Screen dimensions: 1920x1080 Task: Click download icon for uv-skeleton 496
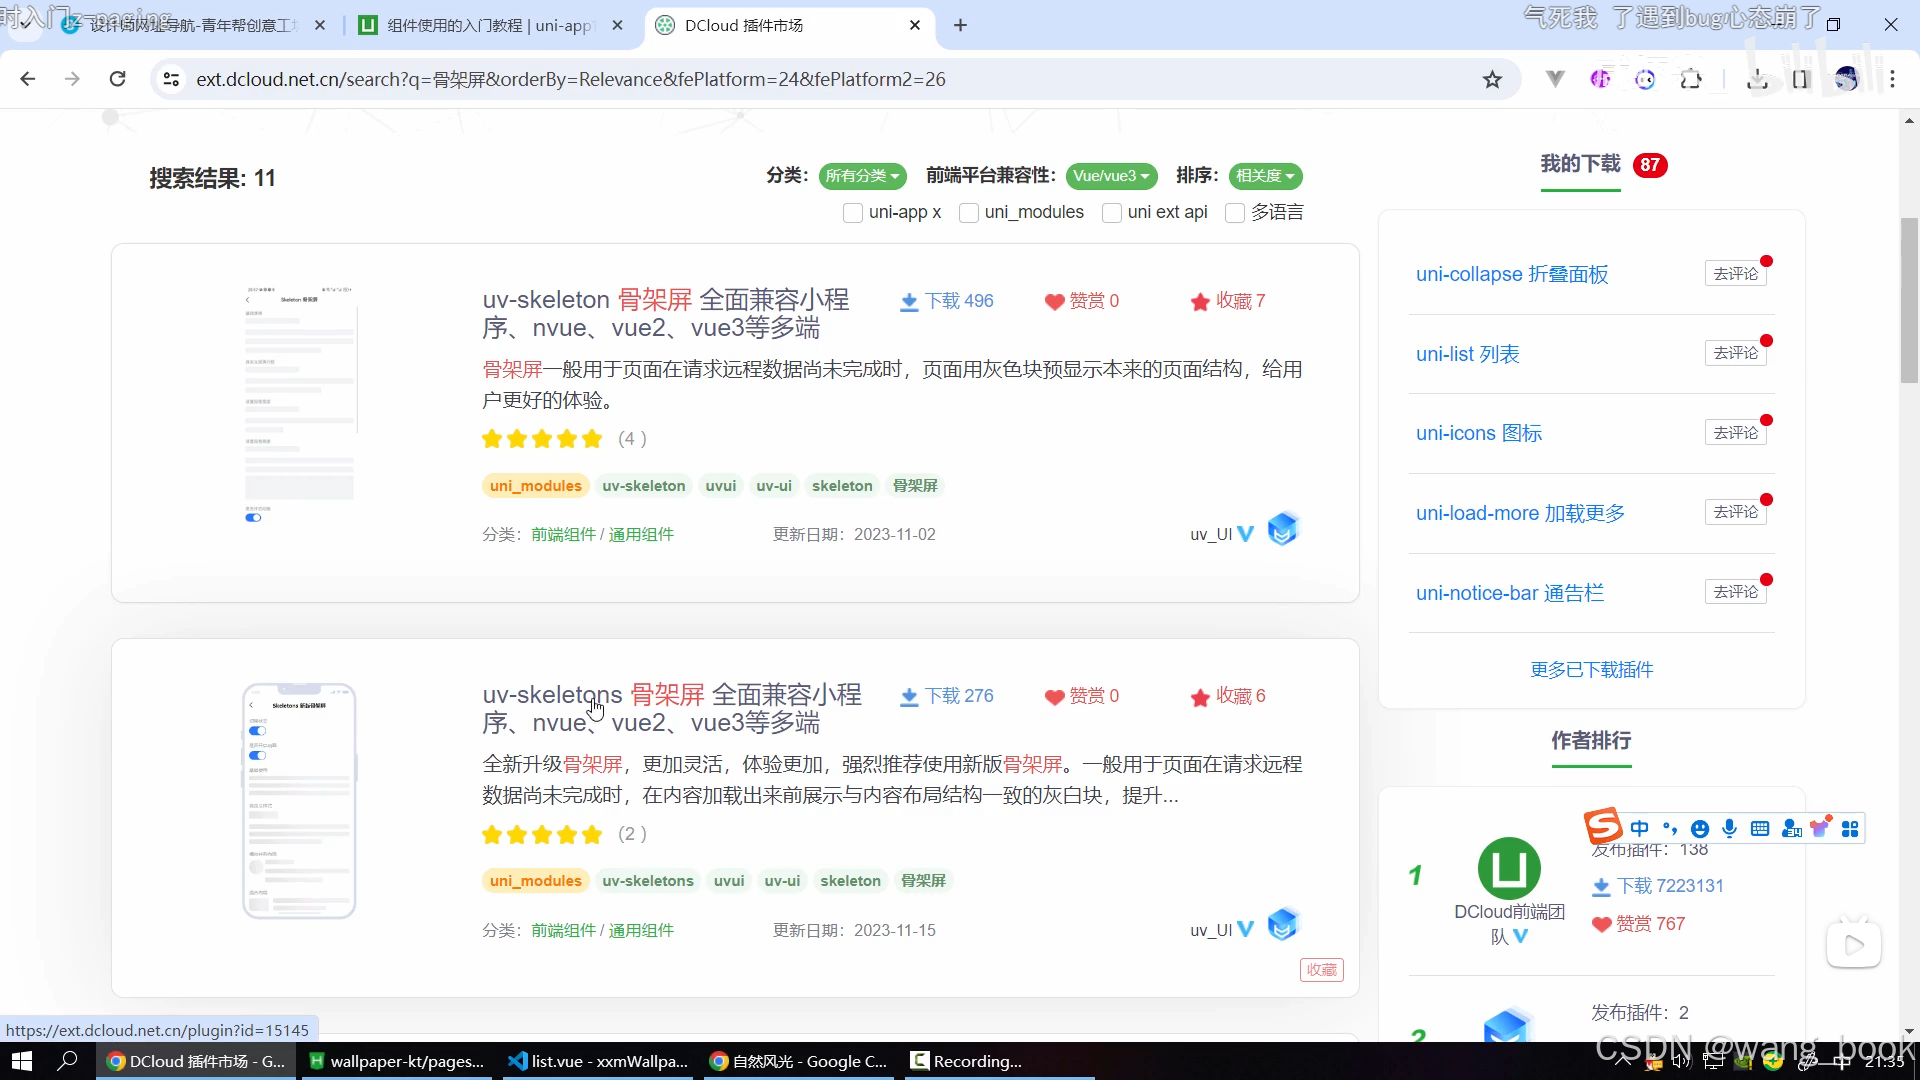[x=909, y=302]
